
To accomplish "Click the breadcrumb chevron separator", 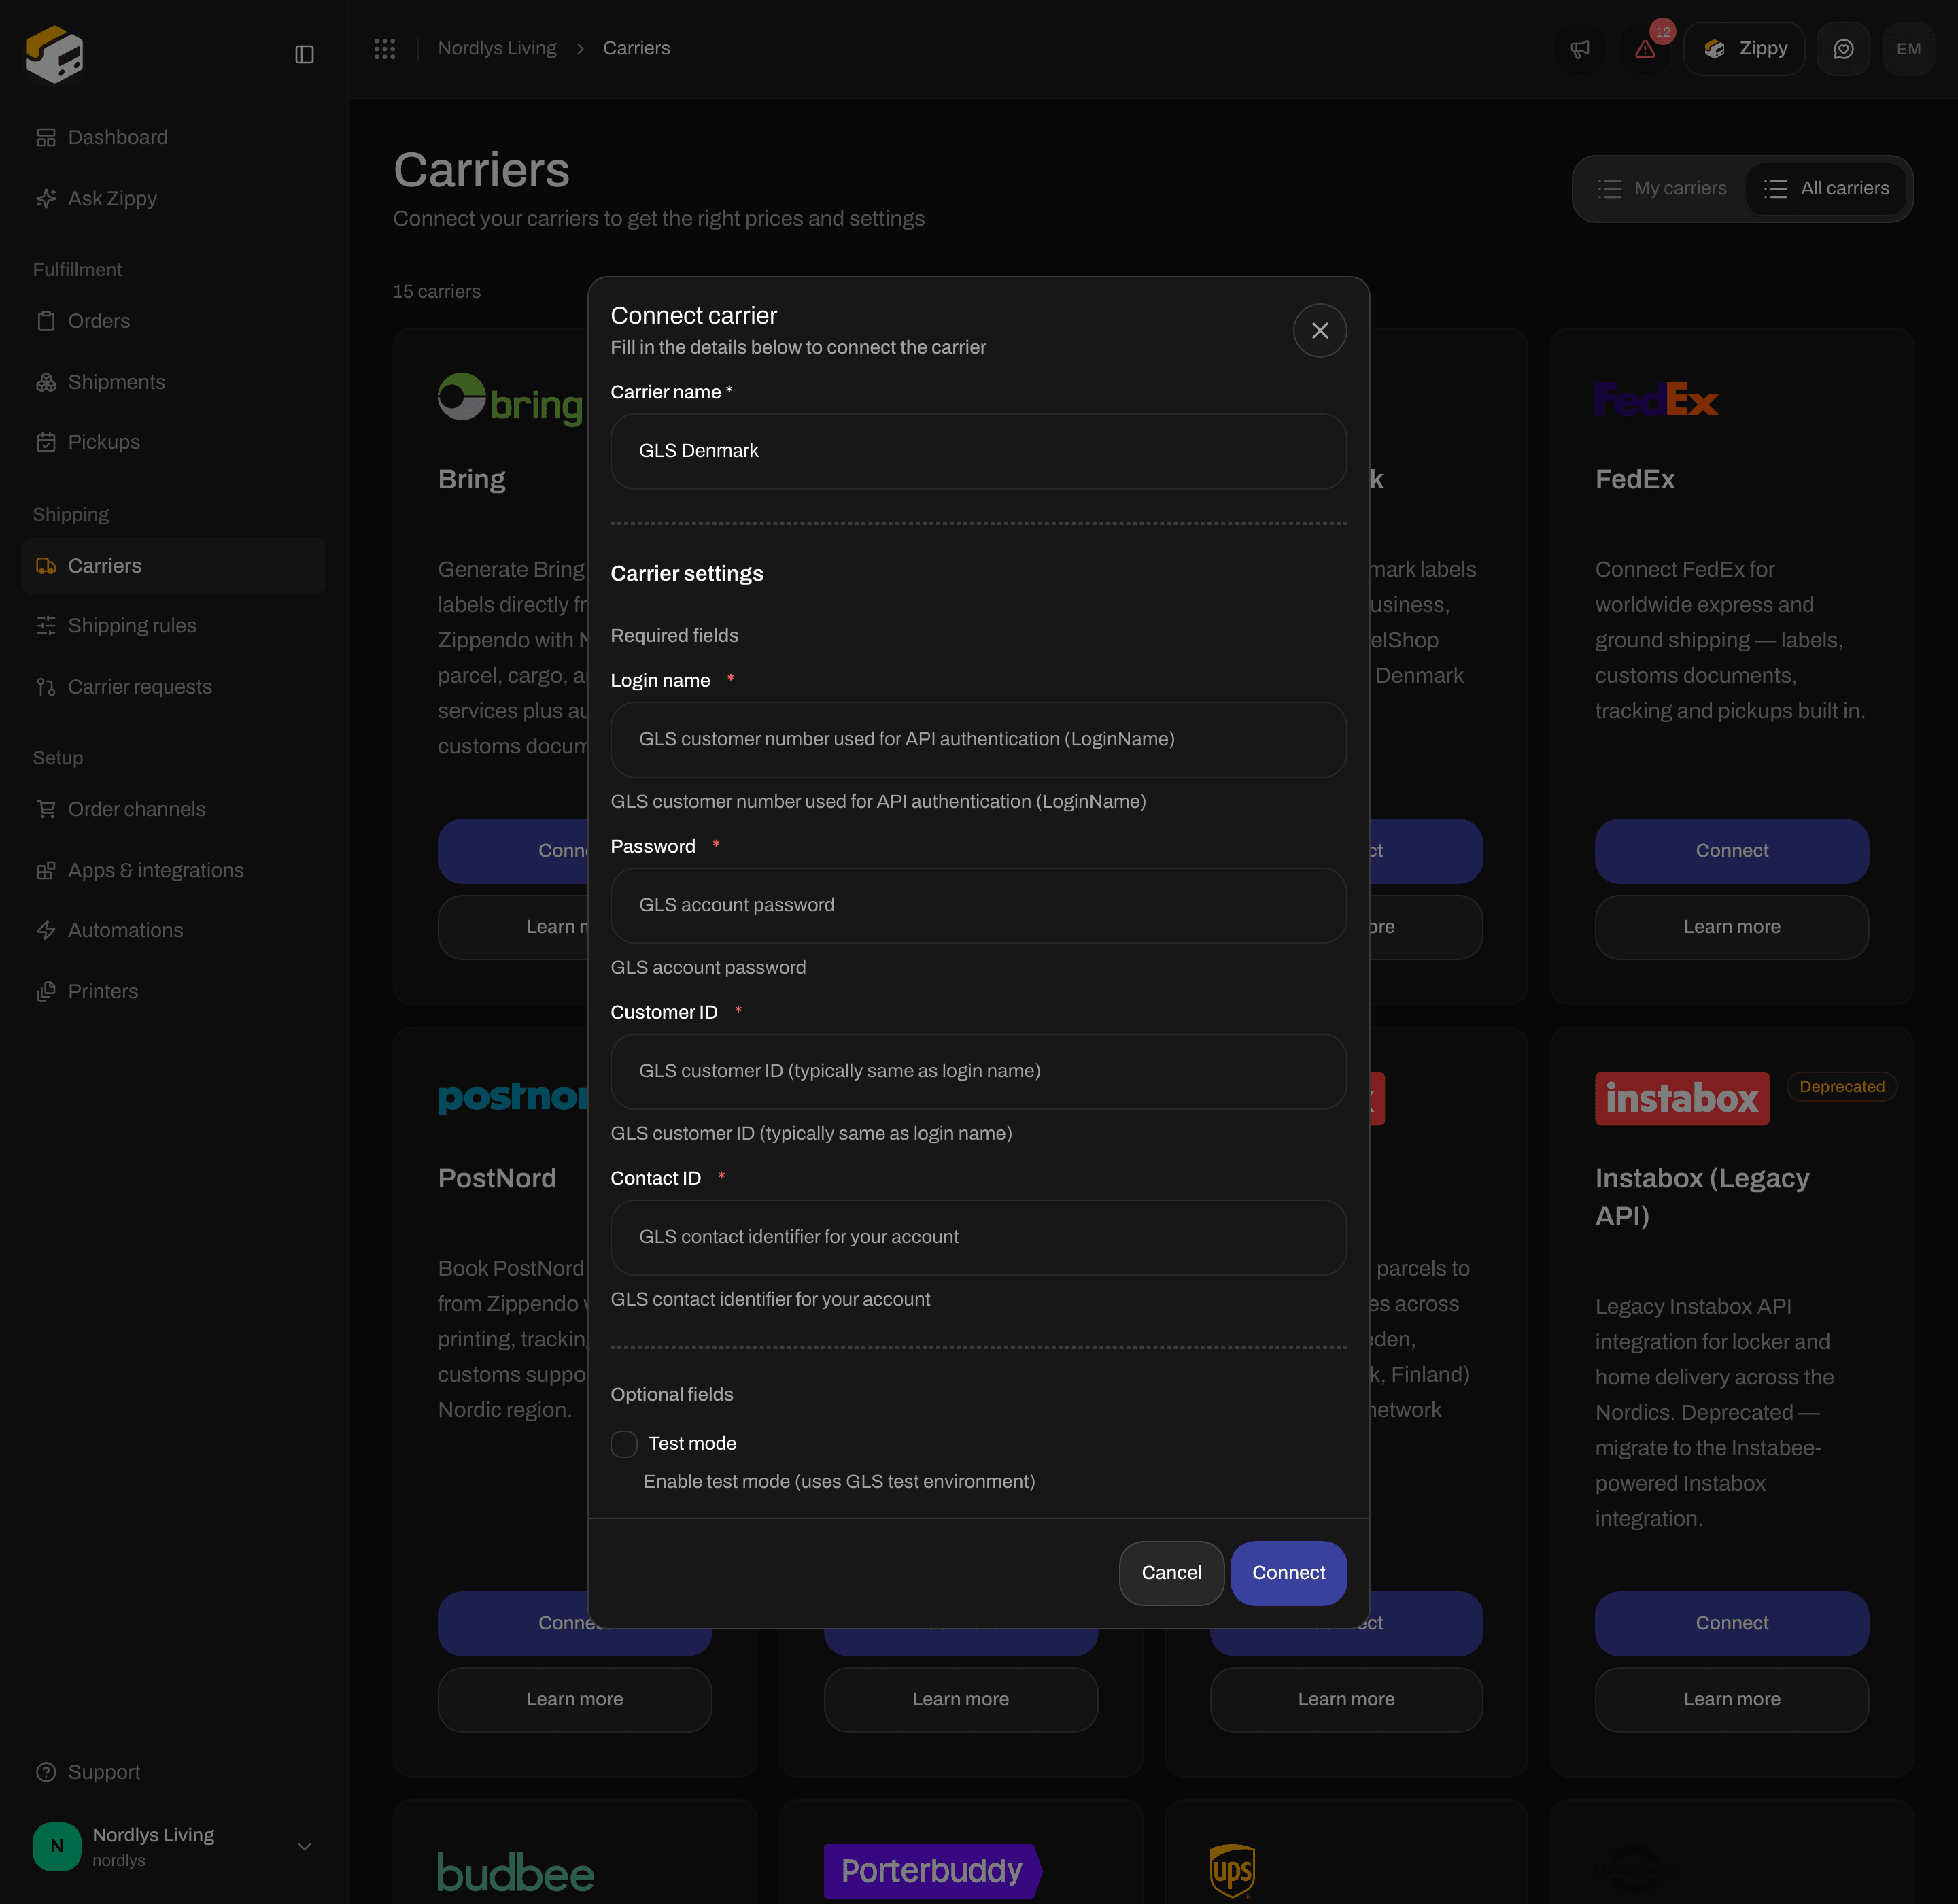I will [580, 49].
